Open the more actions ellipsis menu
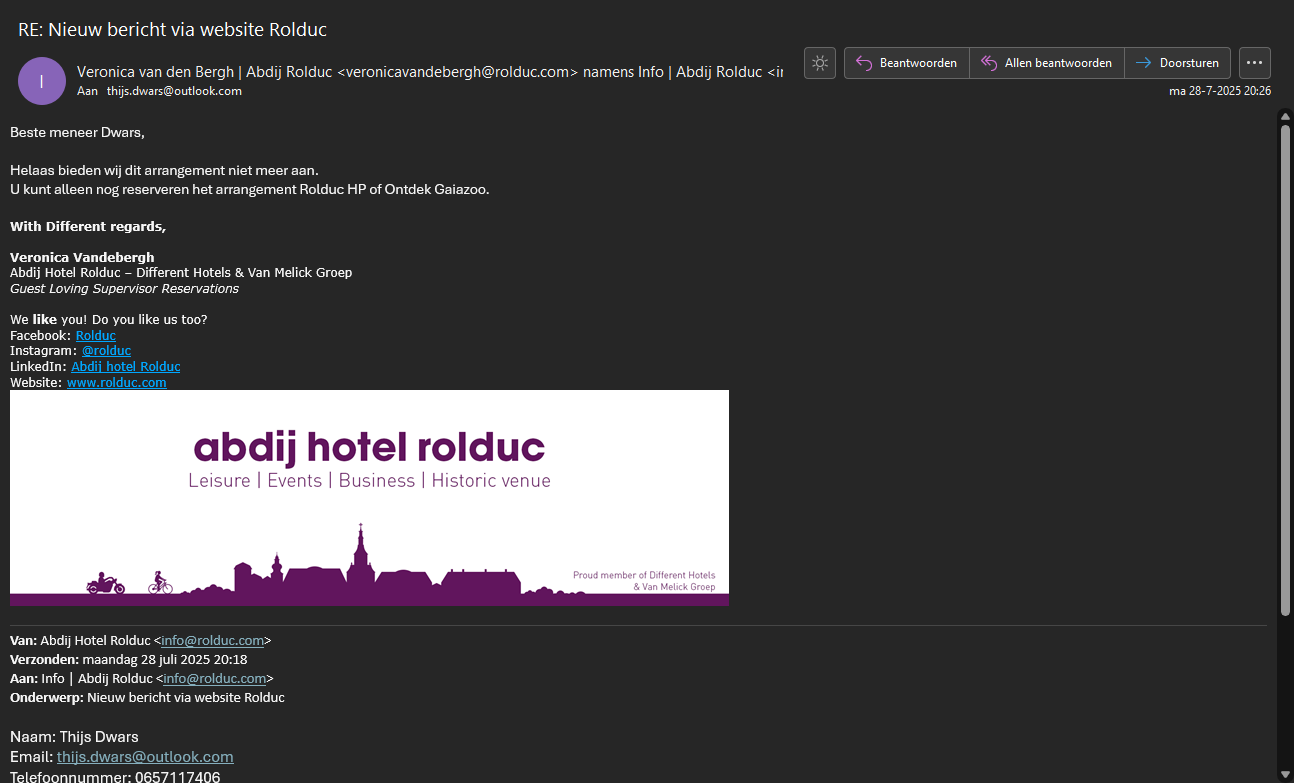1294x783 pixels. tap(1255, 63)
